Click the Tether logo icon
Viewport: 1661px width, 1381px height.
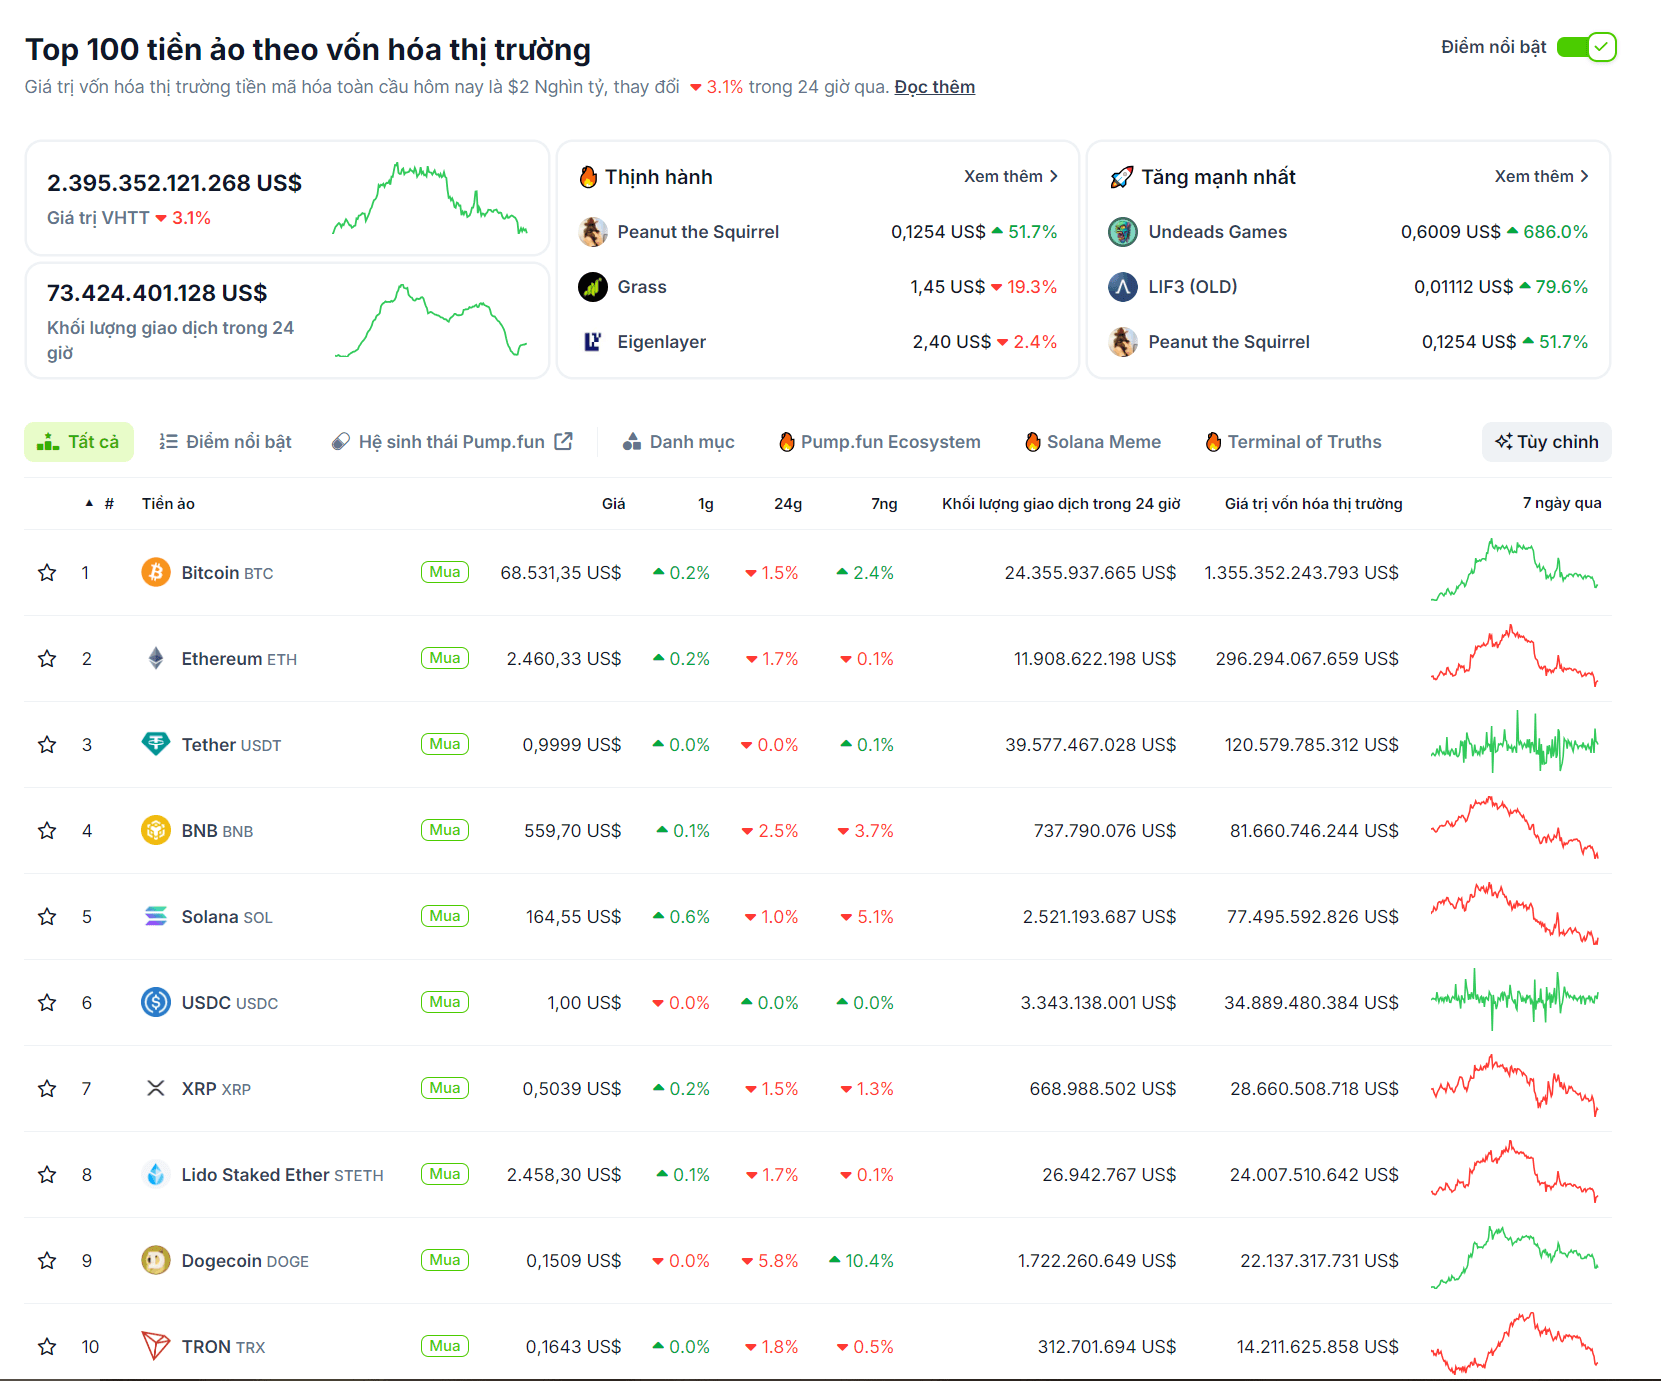click(156, 745)
